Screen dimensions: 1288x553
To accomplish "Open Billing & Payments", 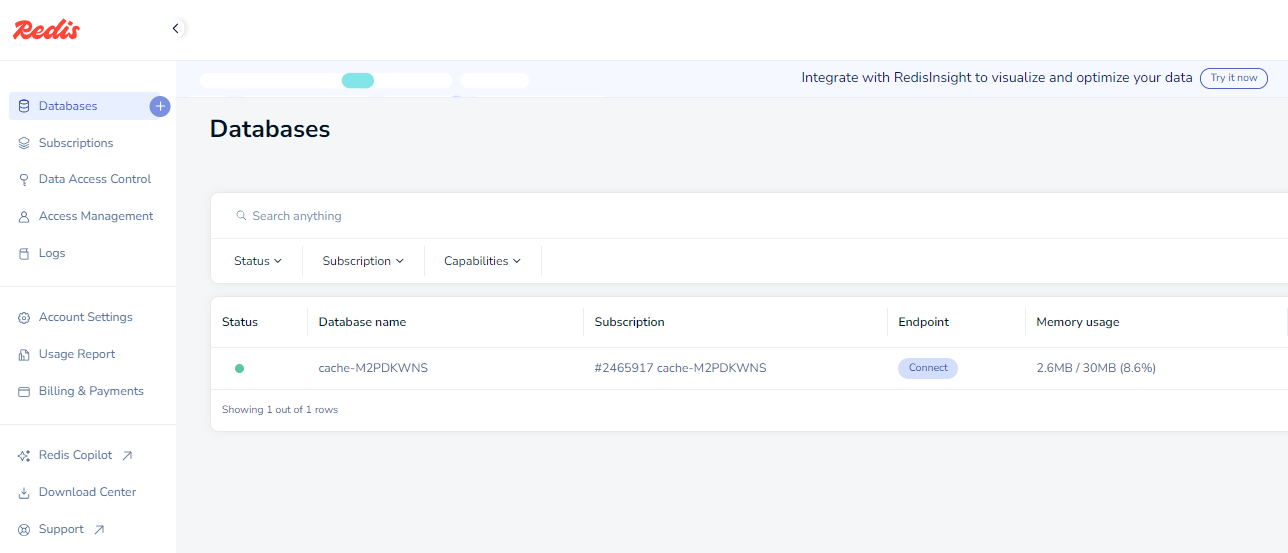I will 91,391.
